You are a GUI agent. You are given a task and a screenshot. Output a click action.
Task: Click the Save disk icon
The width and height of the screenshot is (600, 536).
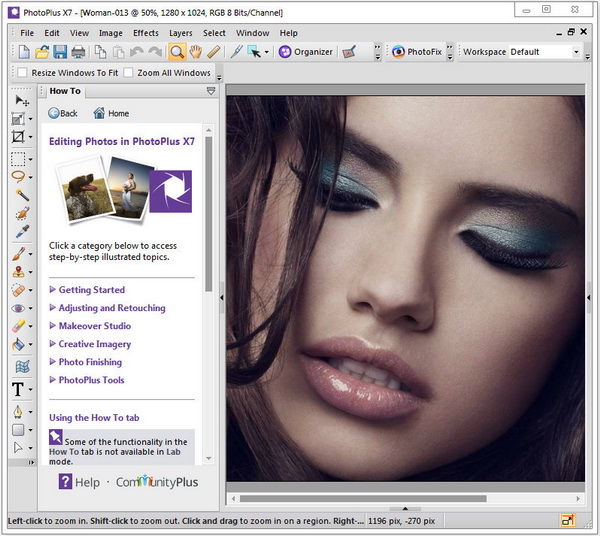click(x=60, y=52)
